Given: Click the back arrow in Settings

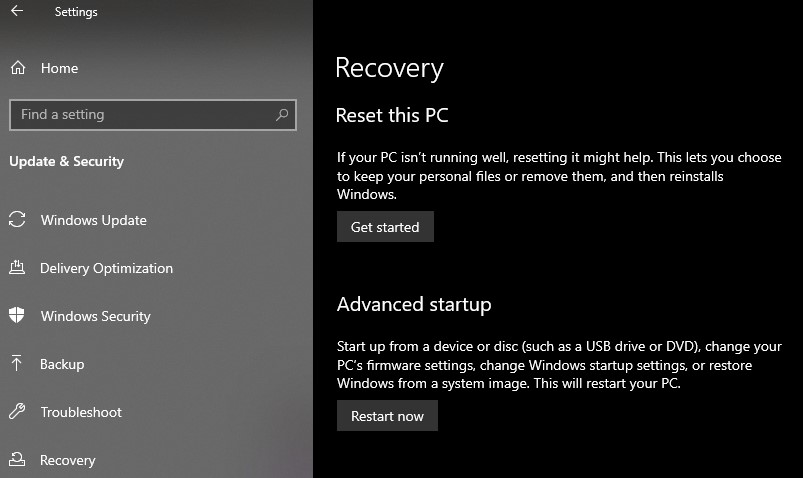Looking at the screenshot, I should (x=16, y=13).
